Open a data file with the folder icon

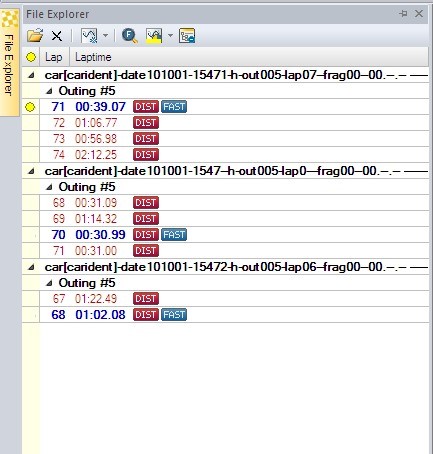click(35, 35)
